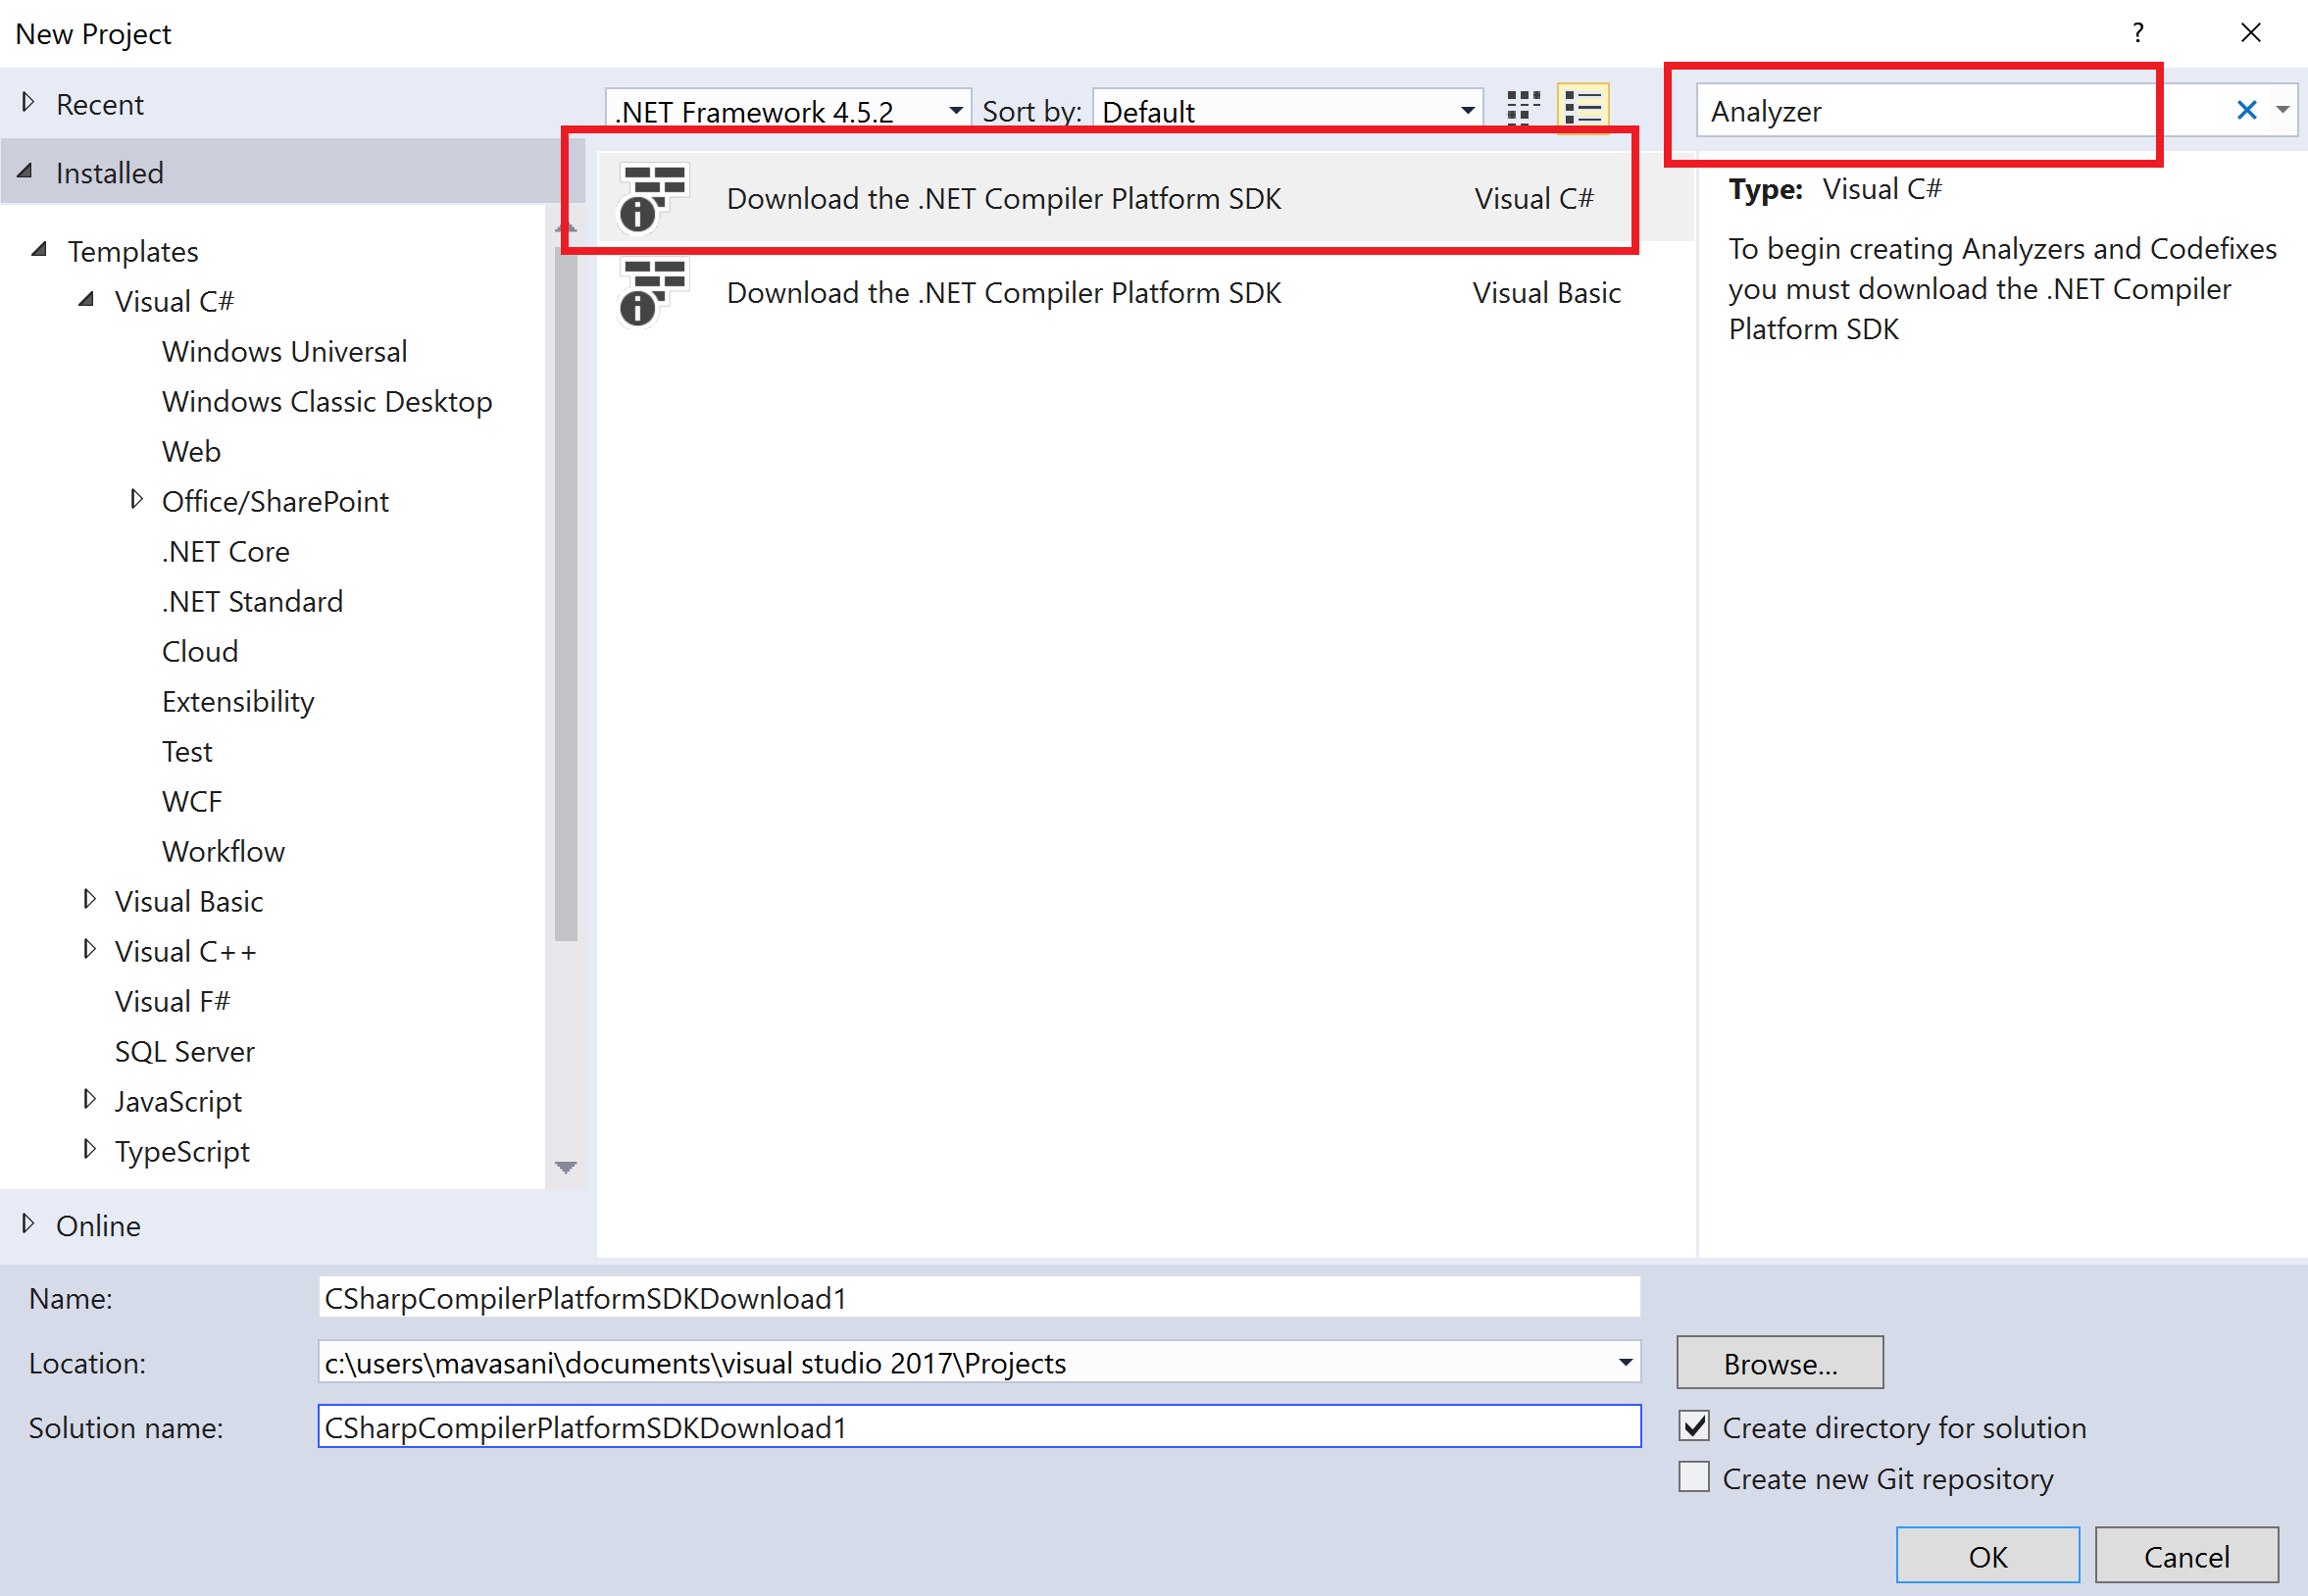The width and height of the screenshot is (2308, 1596).
Task: Select the Extensibility category
Action: (x=238, y=701)
